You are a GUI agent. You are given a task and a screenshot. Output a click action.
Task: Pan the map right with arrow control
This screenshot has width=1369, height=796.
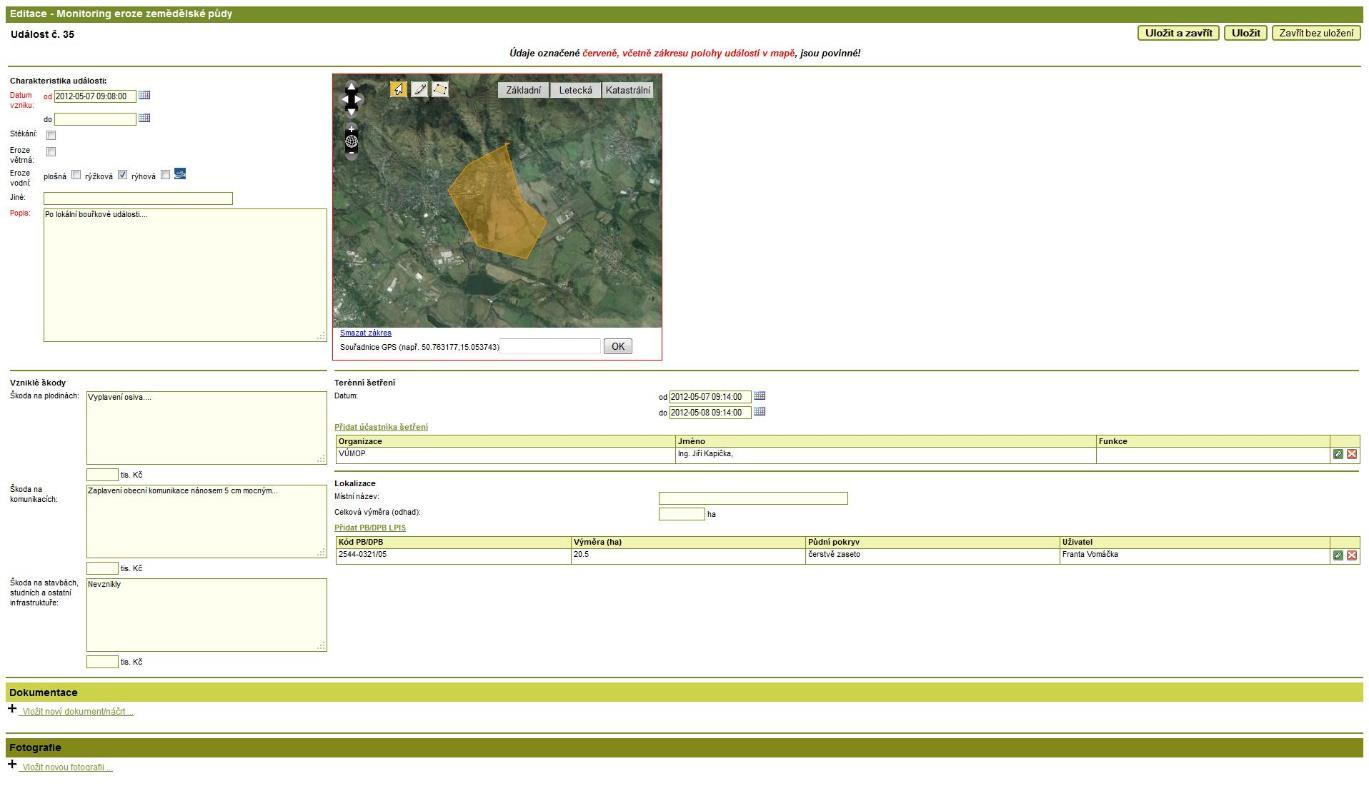click(x=358, y=99)
